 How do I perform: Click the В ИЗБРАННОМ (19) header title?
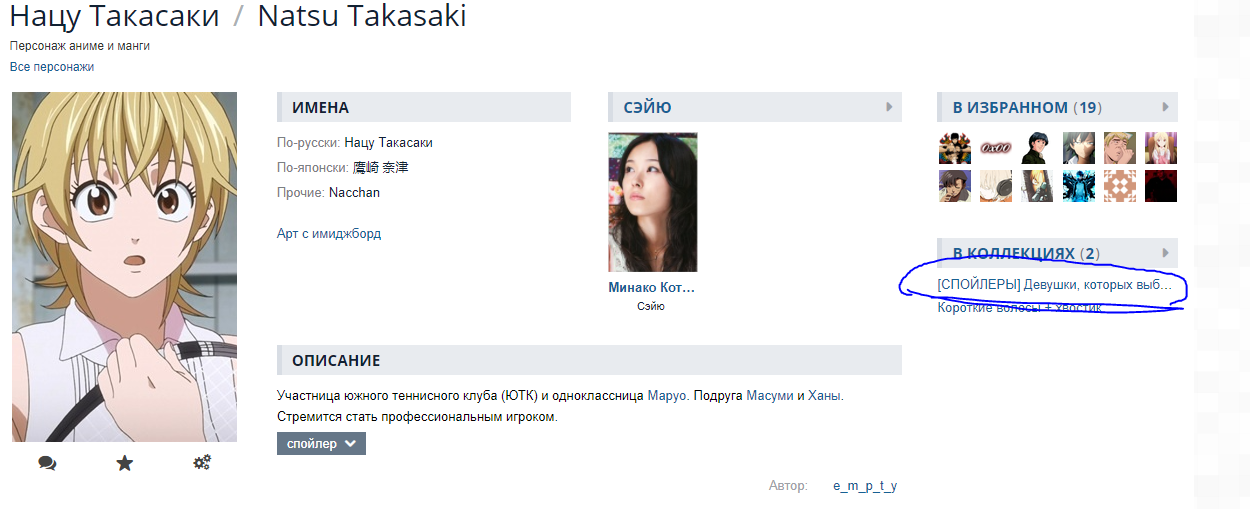point(1027,107)
